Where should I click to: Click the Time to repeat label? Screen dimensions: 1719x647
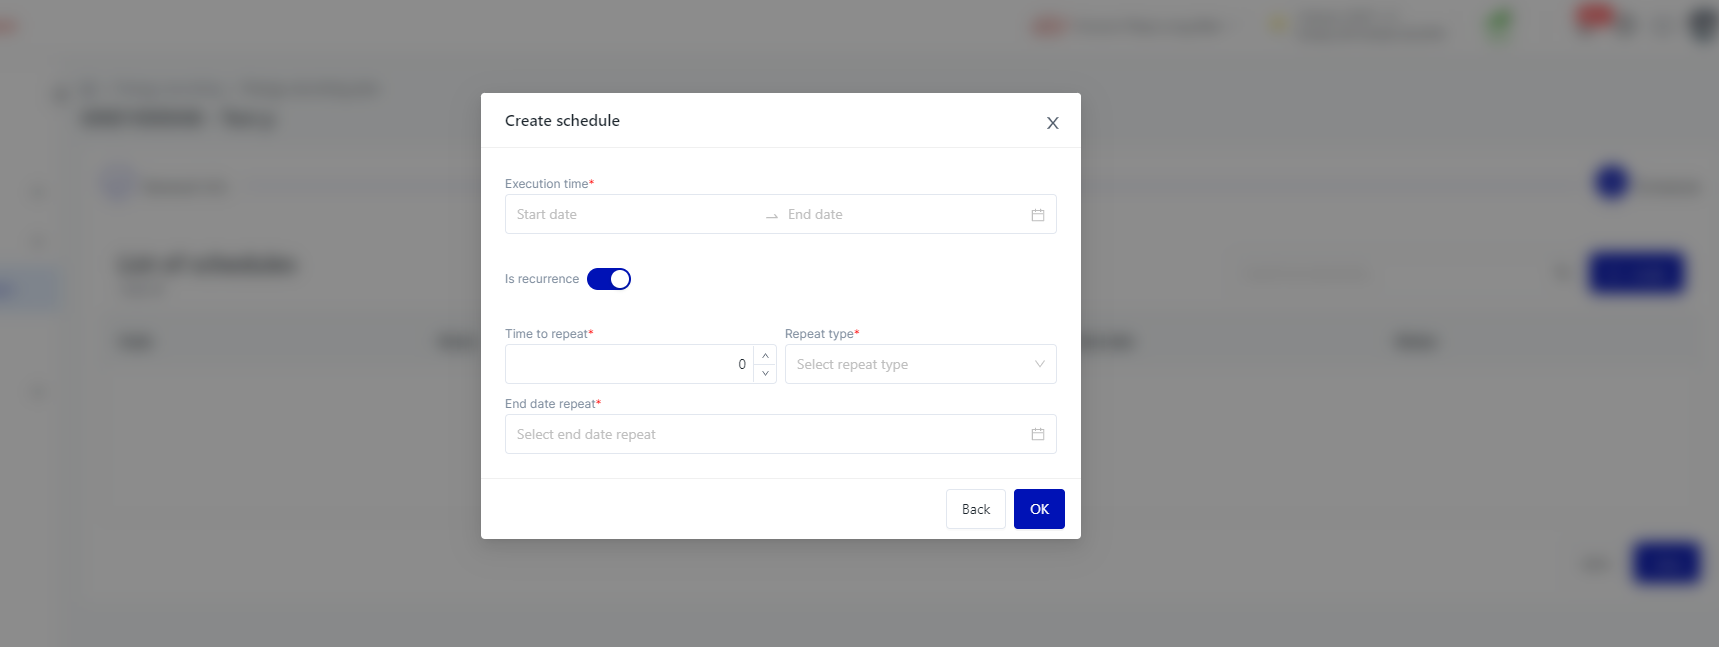click(546, 334)
